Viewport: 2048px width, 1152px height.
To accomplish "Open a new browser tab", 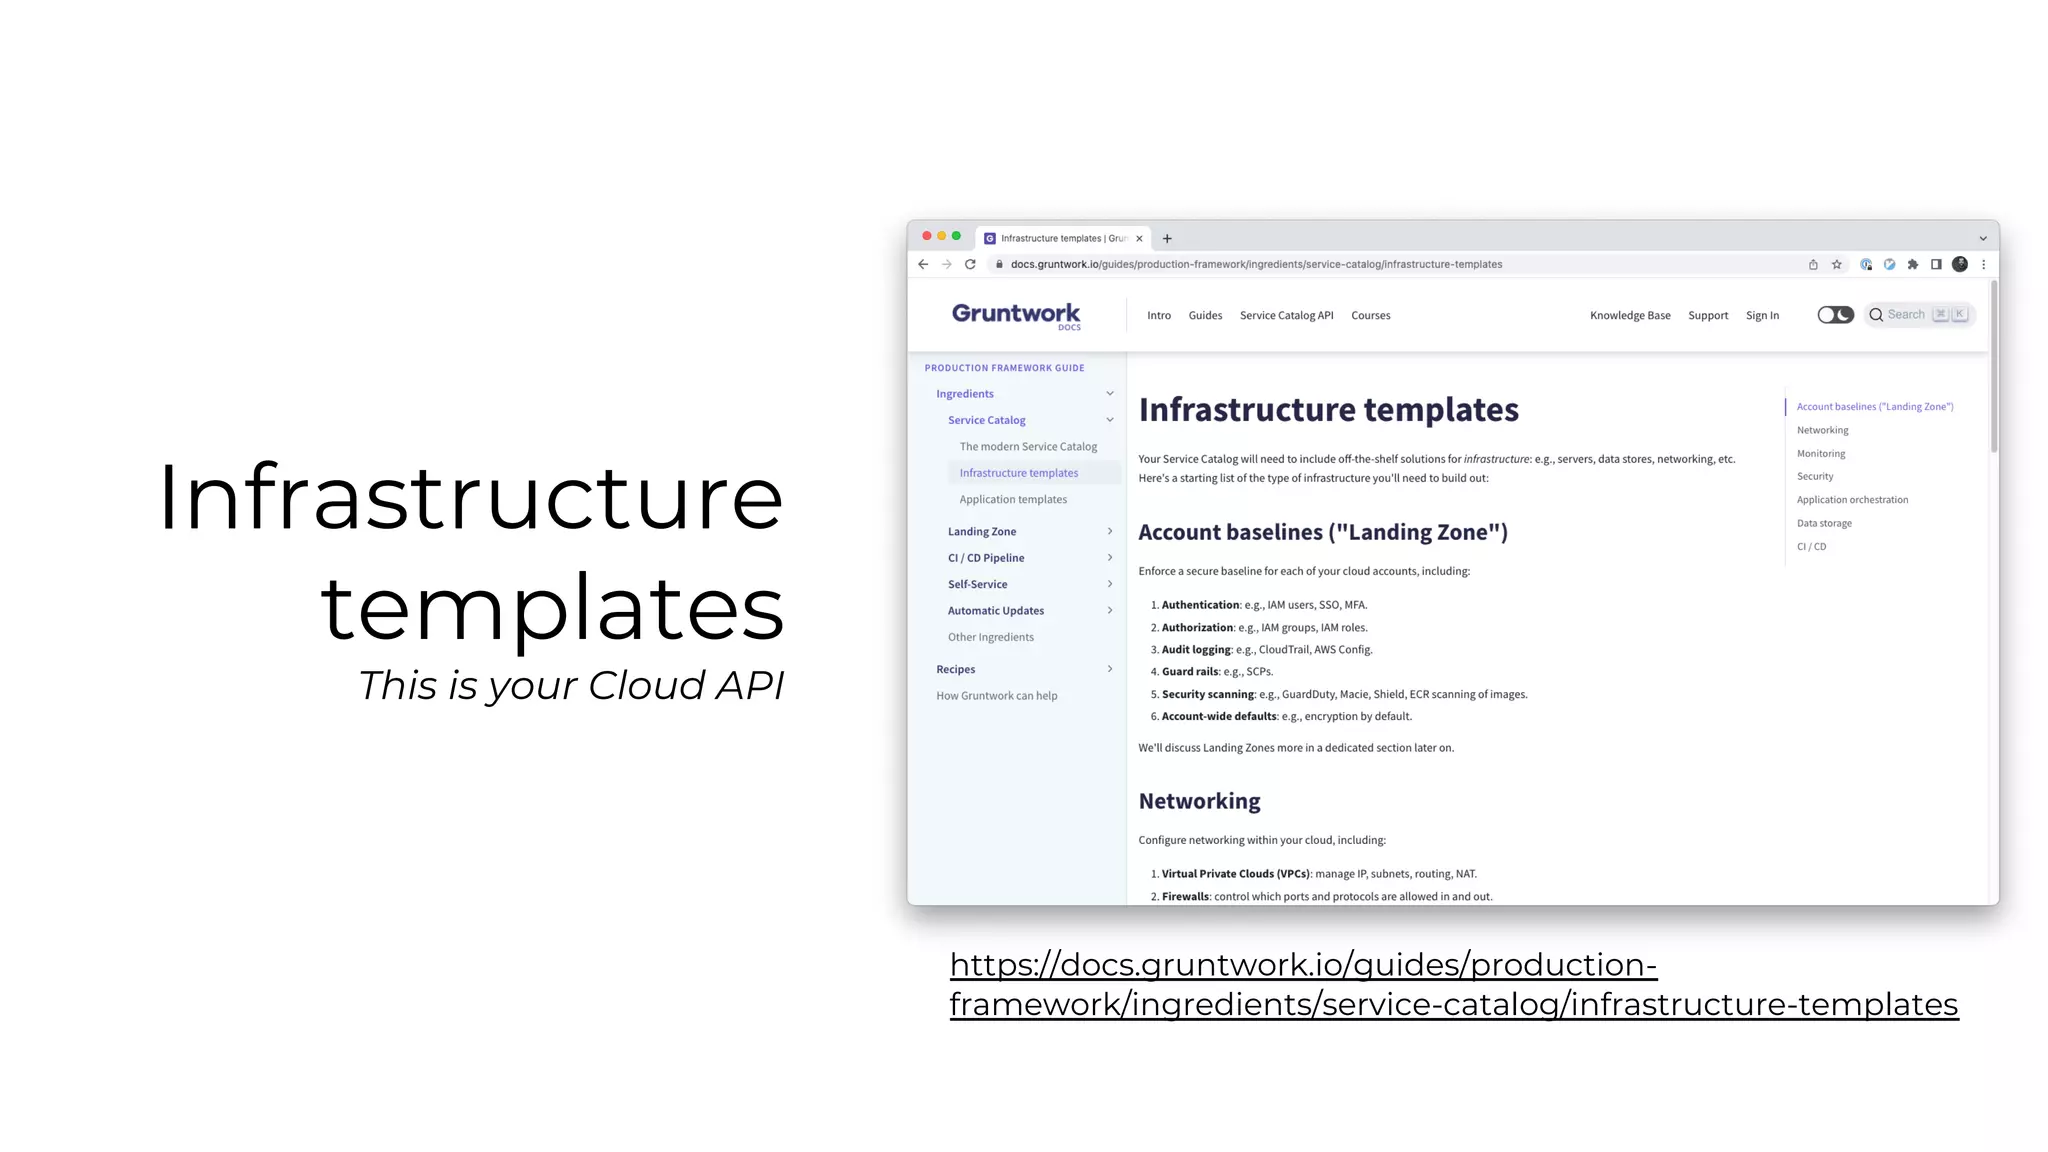I will [x=1167, y=238].
